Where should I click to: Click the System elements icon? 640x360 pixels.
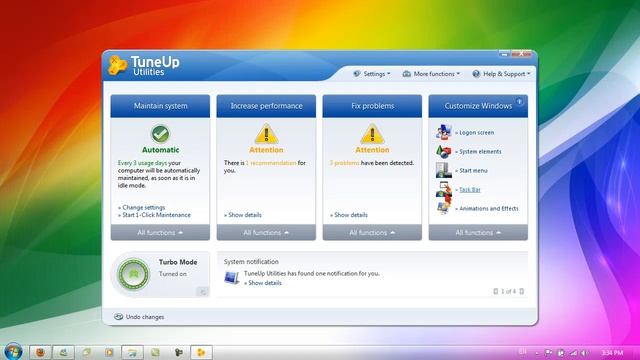443,151
